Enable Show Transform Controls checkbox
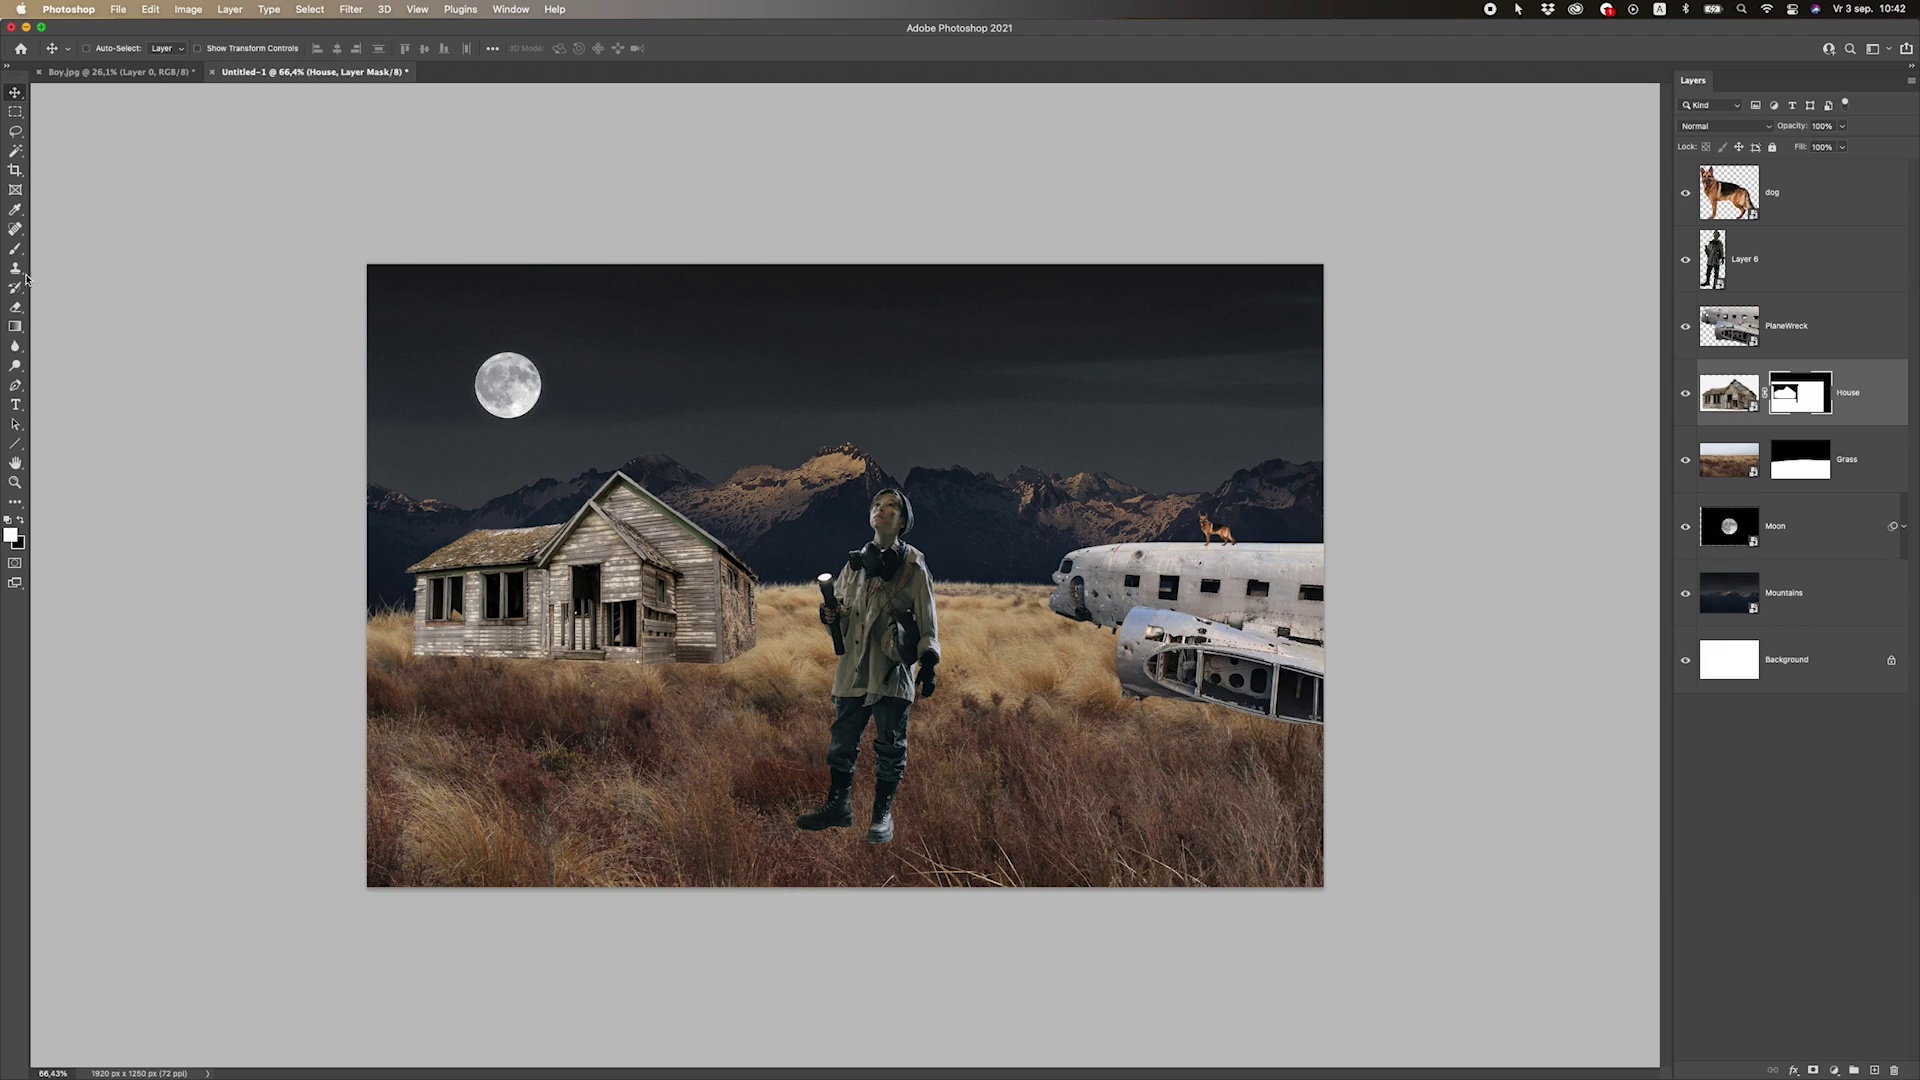This screenshot has height=1080, width=1920. (197, 48)
